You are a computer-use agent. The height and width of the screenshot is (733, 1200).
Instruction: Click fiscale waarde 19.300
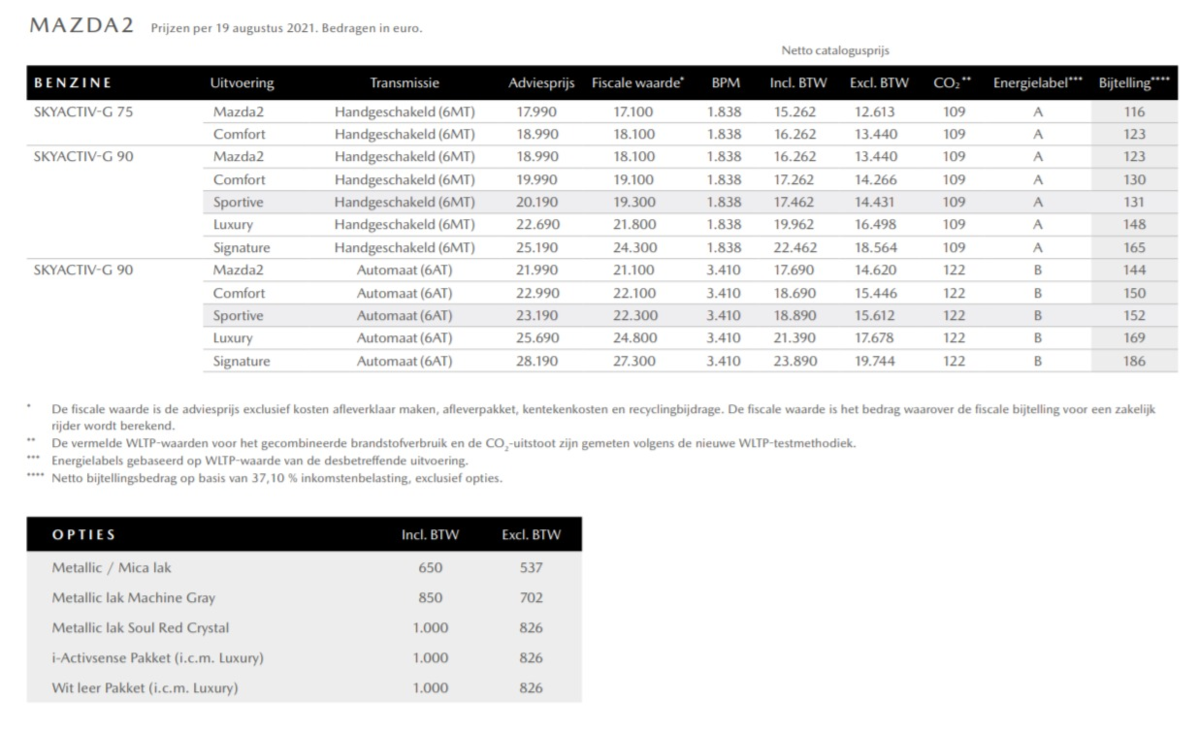point(634,202)
